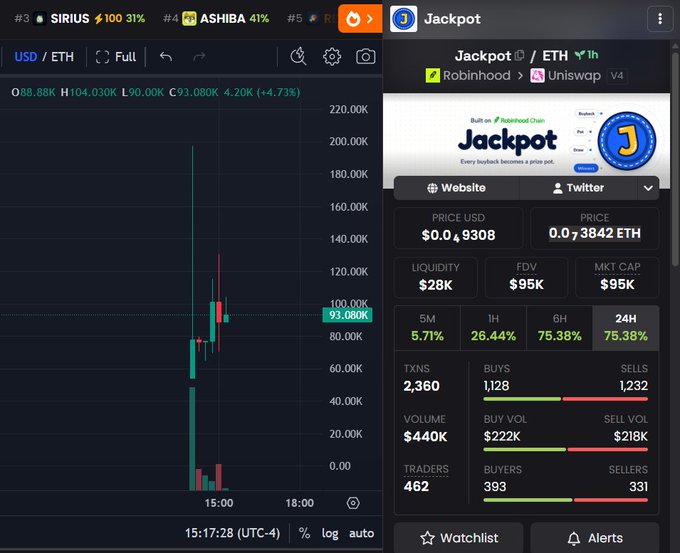Add Jackpot to Watchlist
The height and width of the screenshot is (553, 680).
458,538
